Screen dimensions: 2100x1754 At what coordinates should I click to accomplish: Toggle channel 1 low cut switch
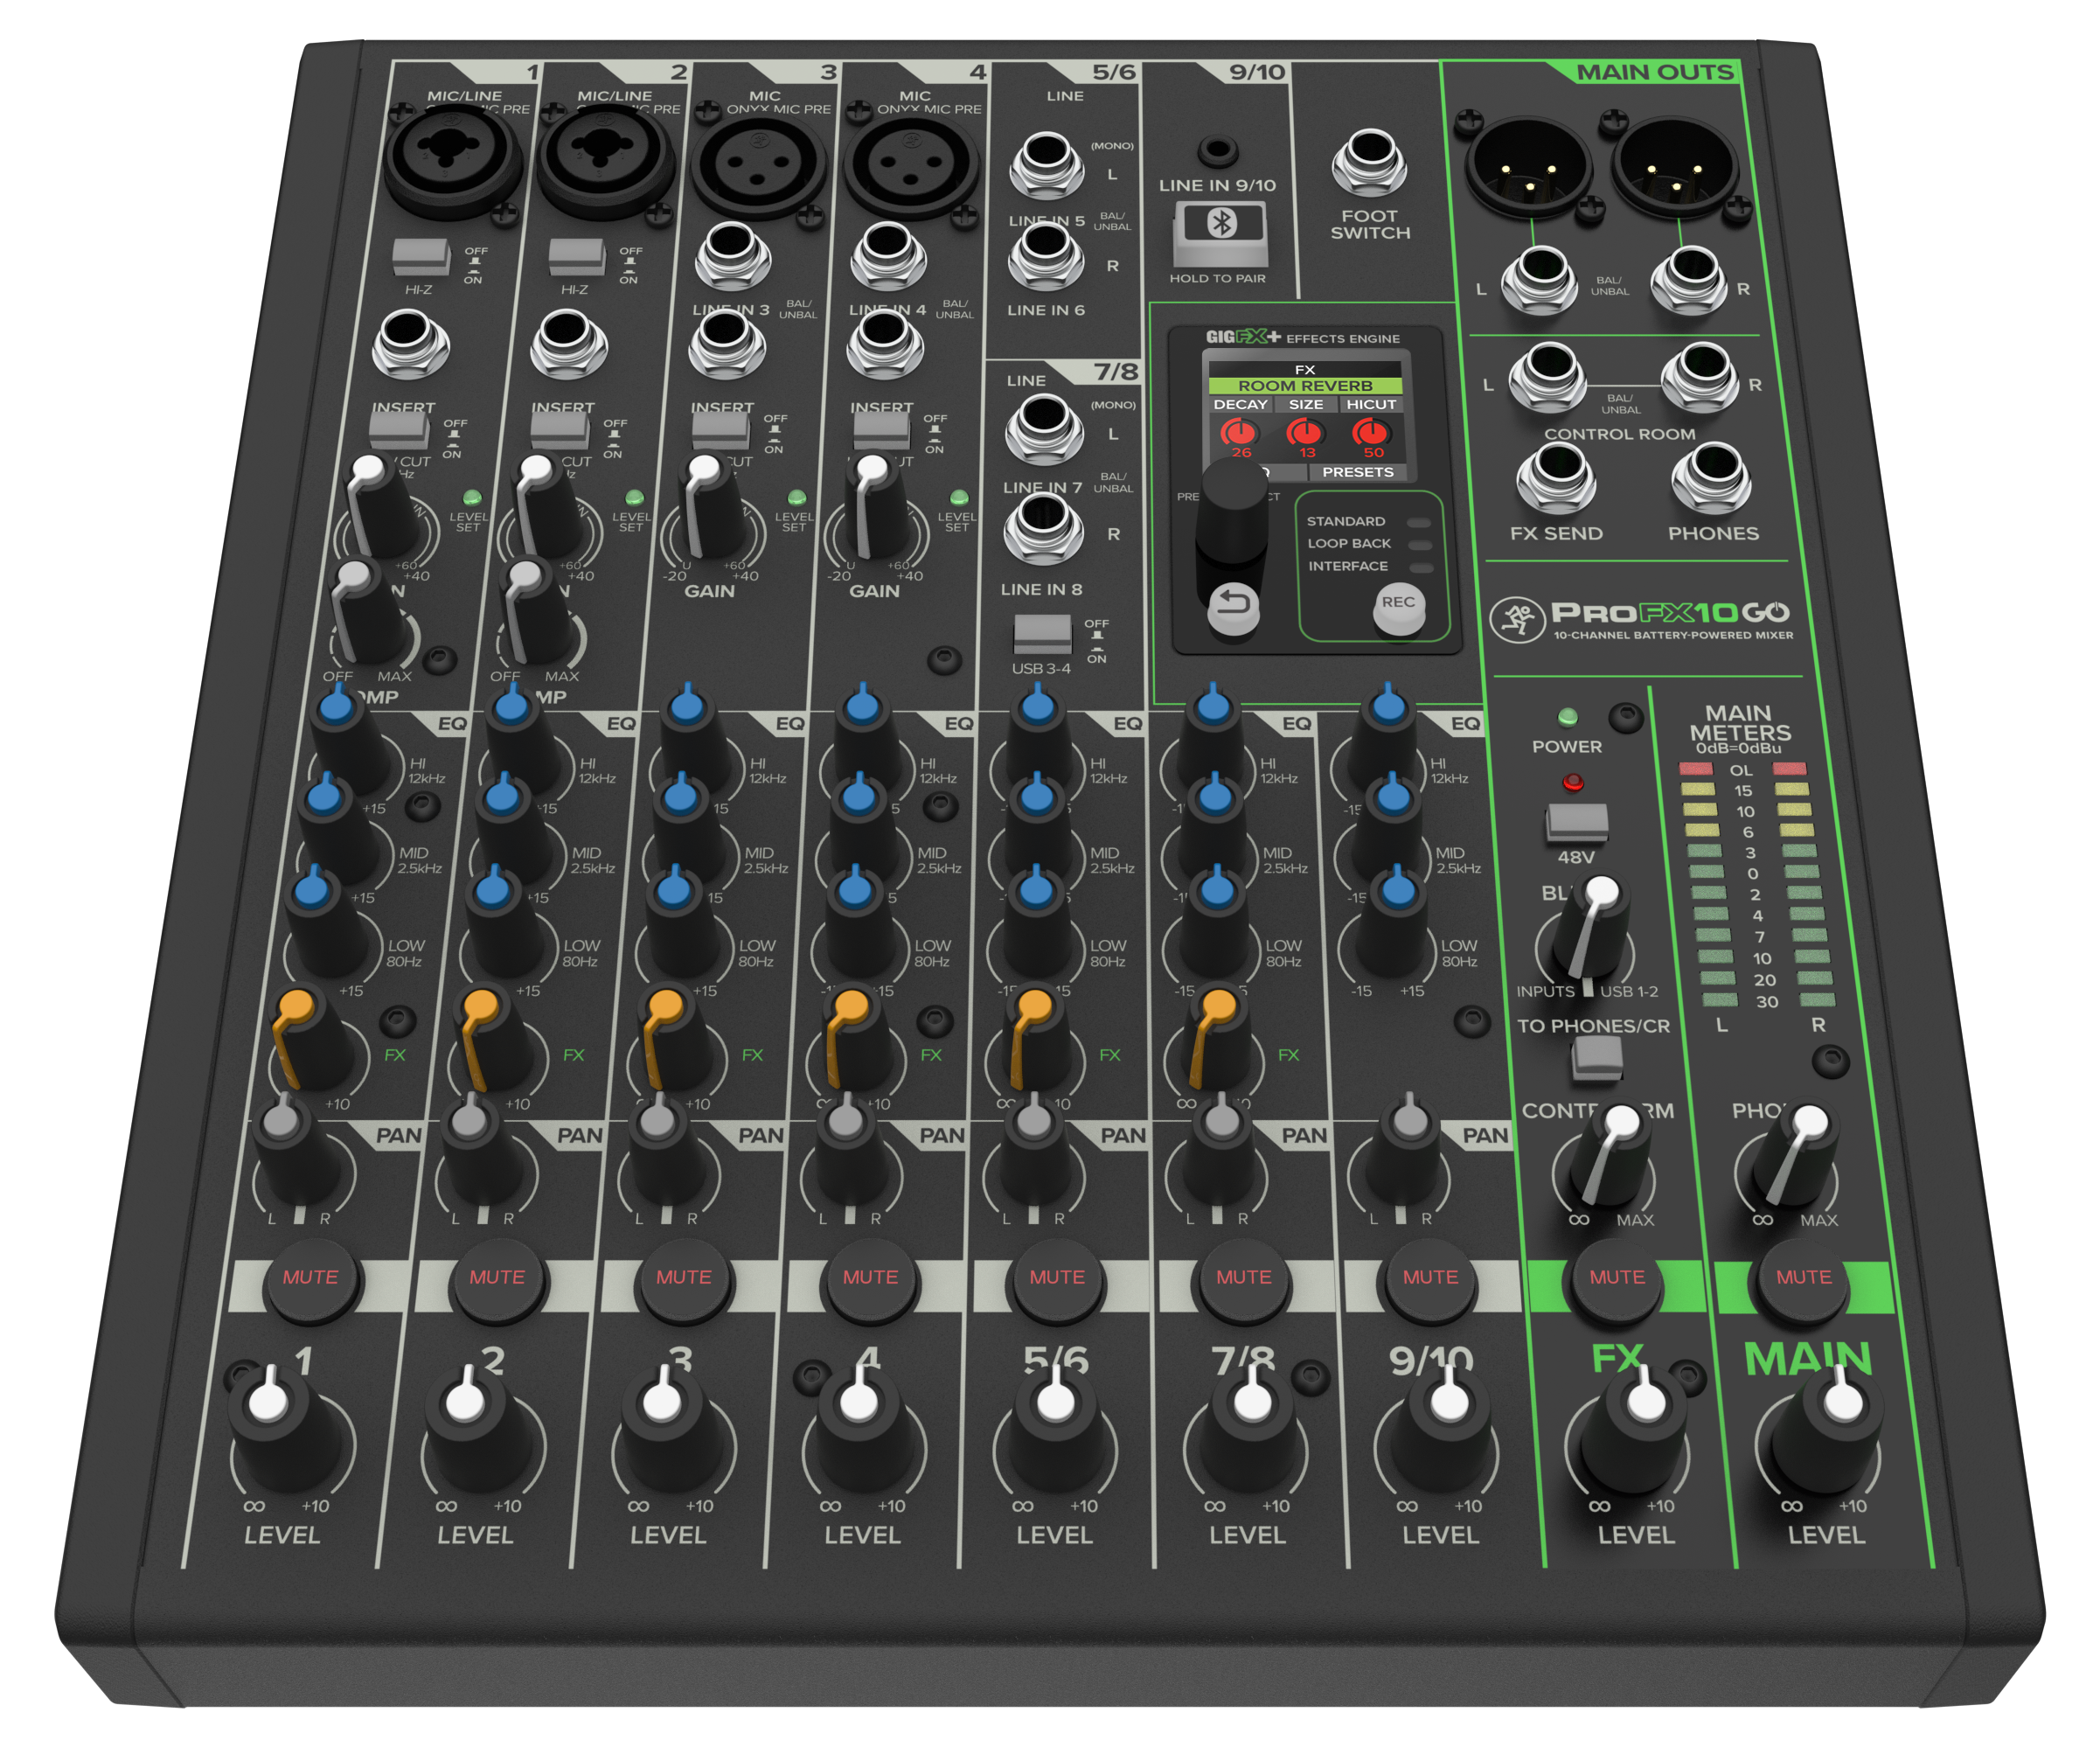pyautogui.click(x=399, y=430)
